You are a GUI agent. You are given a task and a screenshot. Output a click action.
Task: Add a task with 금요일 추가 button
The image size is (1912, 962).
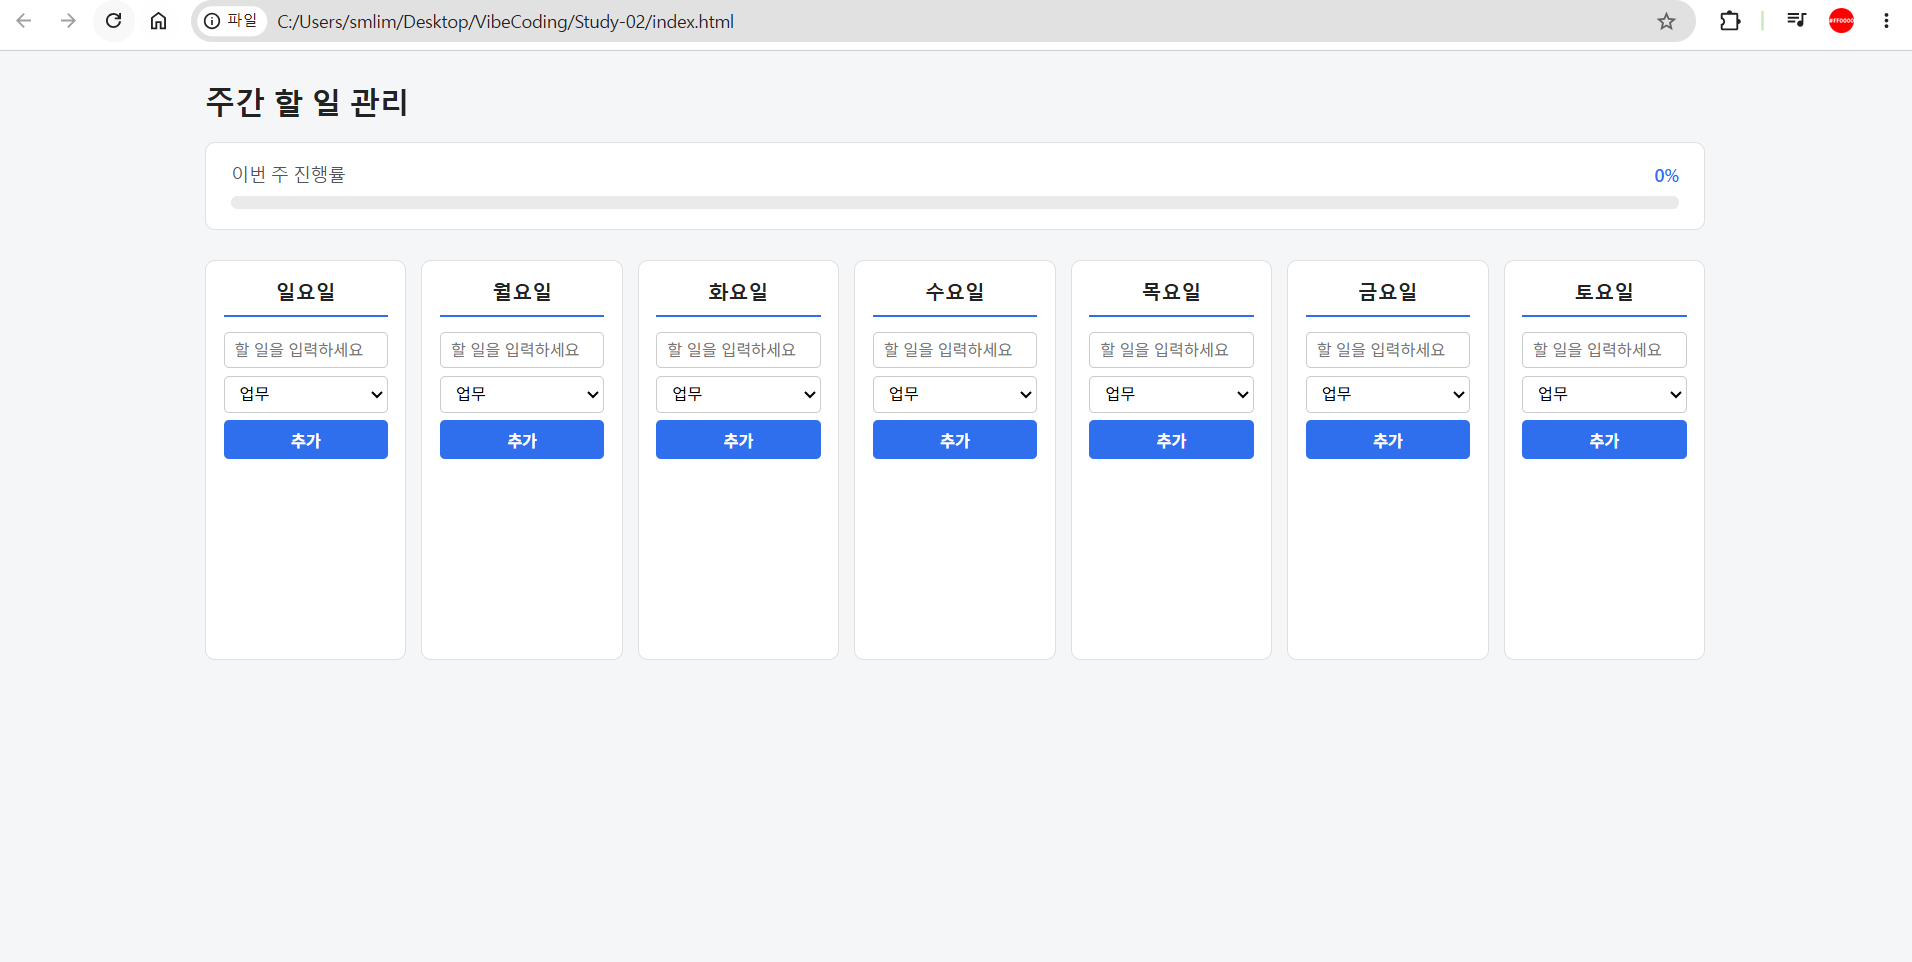pyautogui.click(x=1388, y=440)
